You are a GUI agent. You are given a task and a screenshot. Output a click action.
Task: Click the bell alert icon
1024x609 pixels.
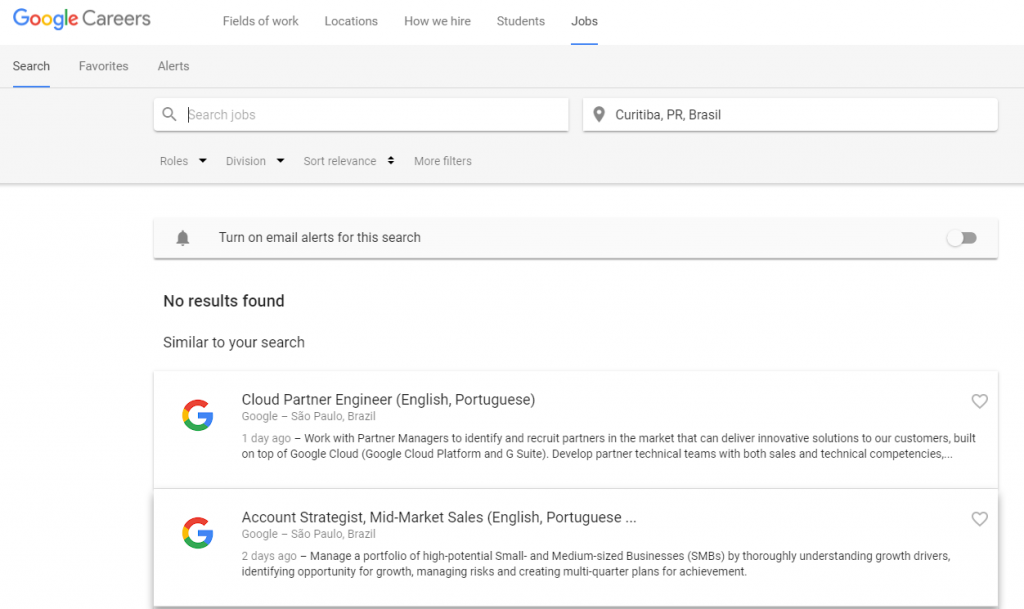[183, 238]
